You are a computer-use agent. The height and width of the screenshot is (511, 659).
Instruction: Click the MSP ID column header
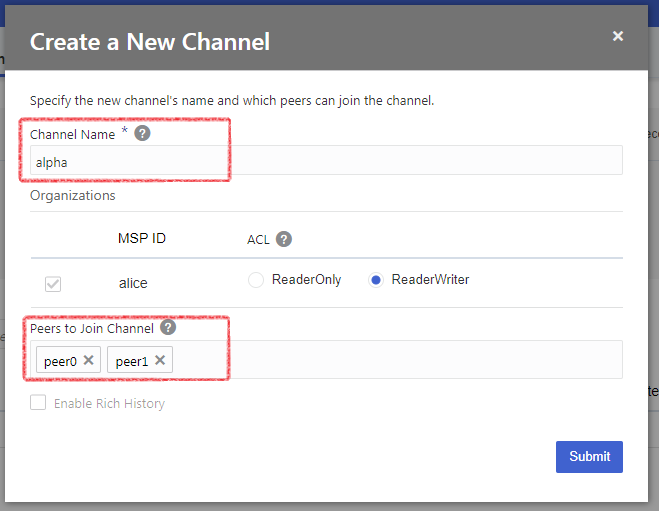point(142,239)
